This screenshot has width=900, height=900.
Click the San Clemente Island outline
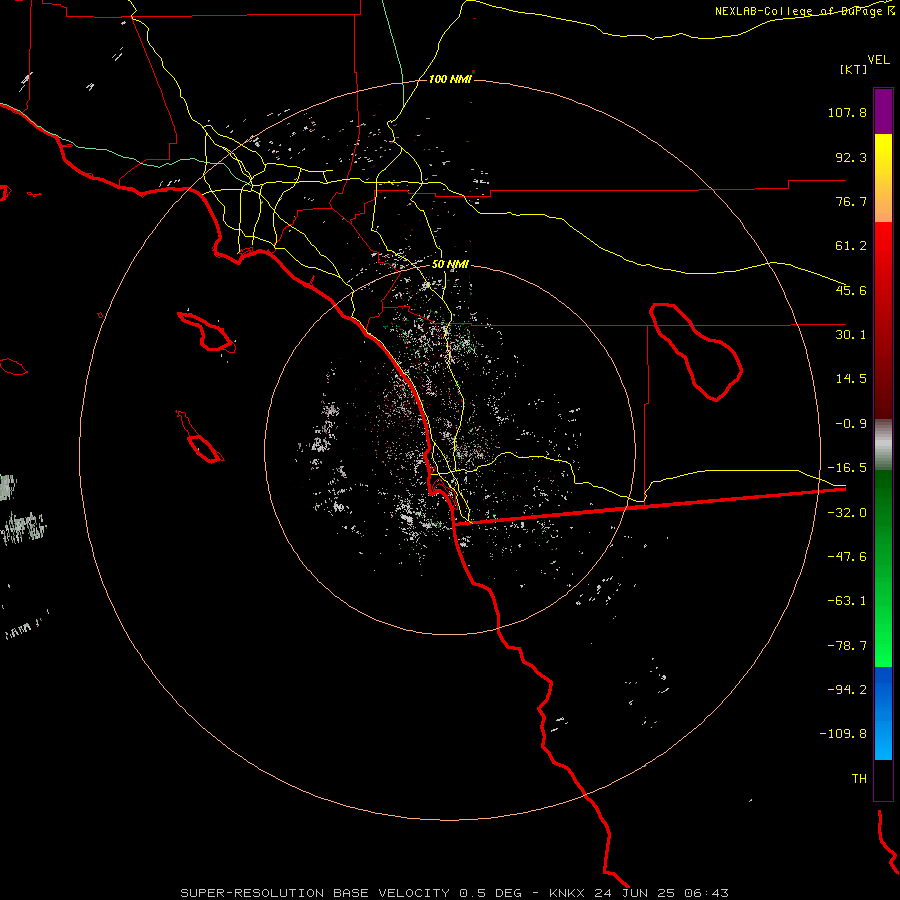click(200, 437)
